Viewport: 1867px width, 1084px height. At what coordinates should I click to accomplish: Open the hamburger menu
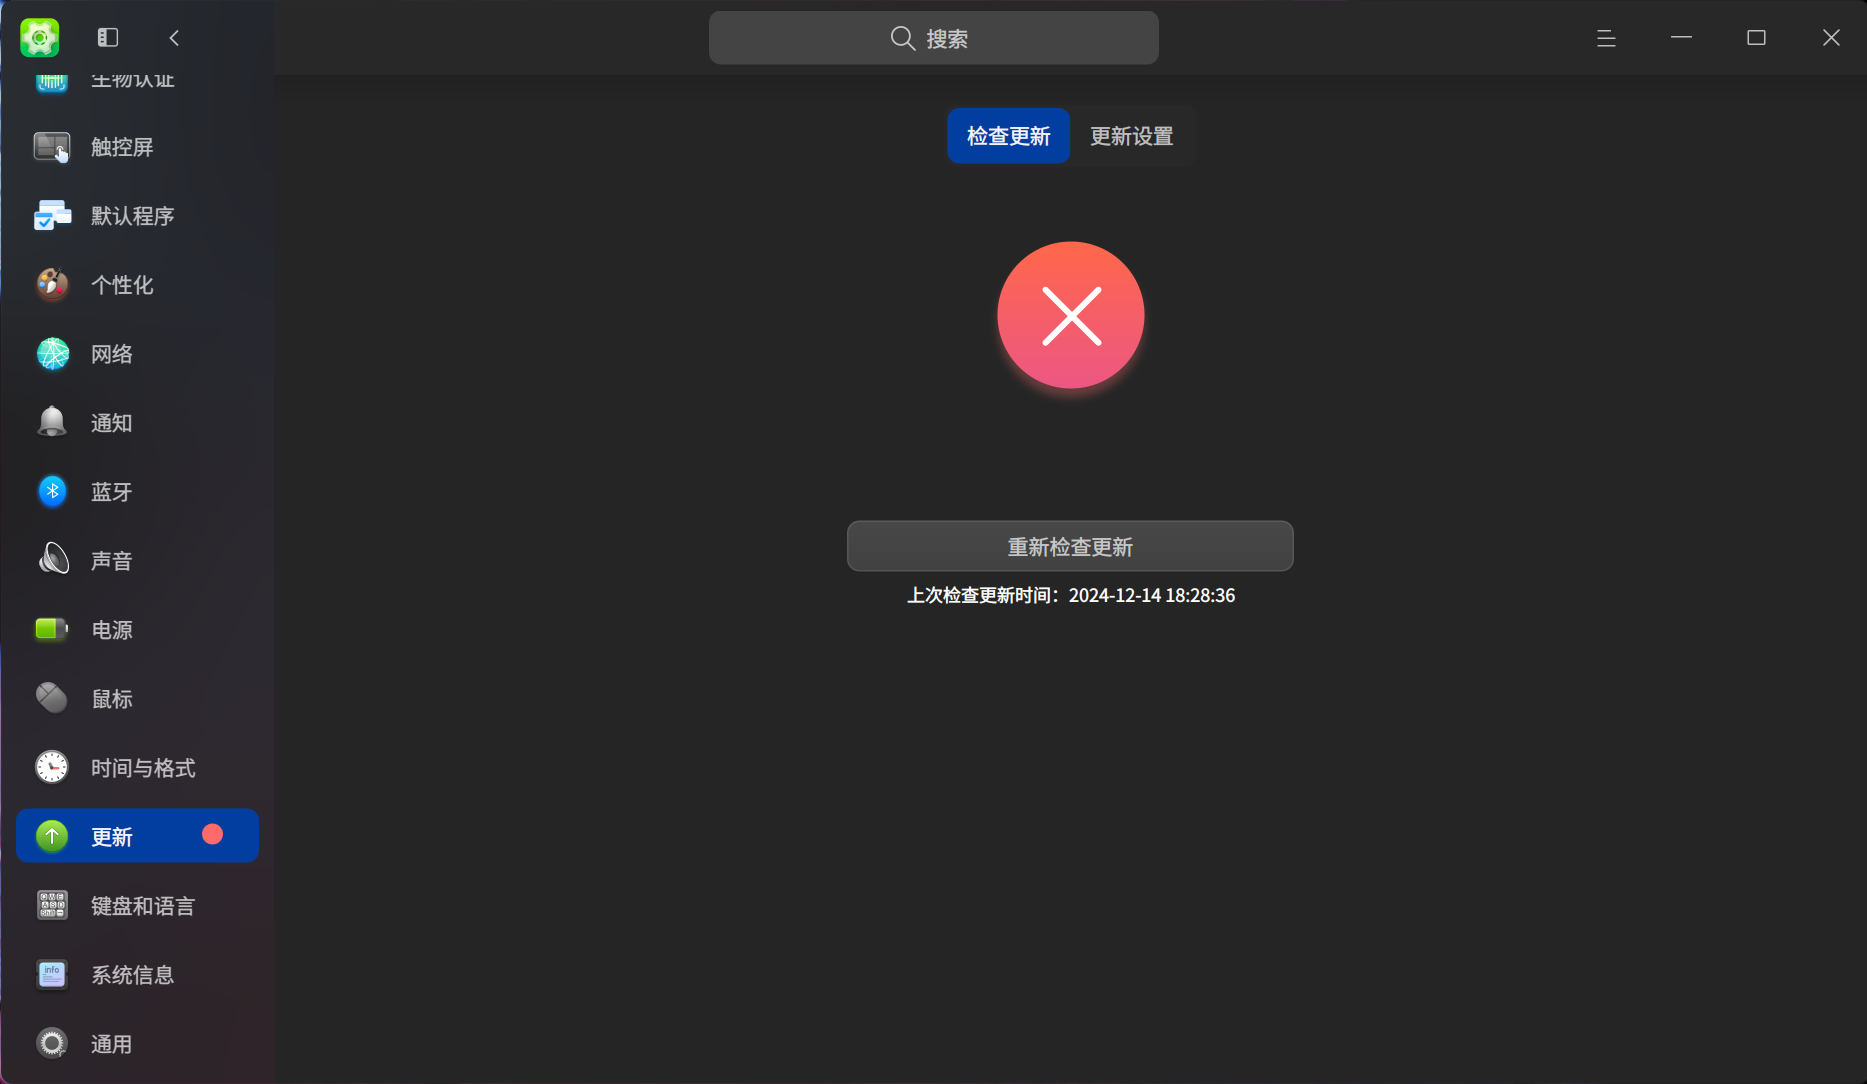pos(1605,37)
